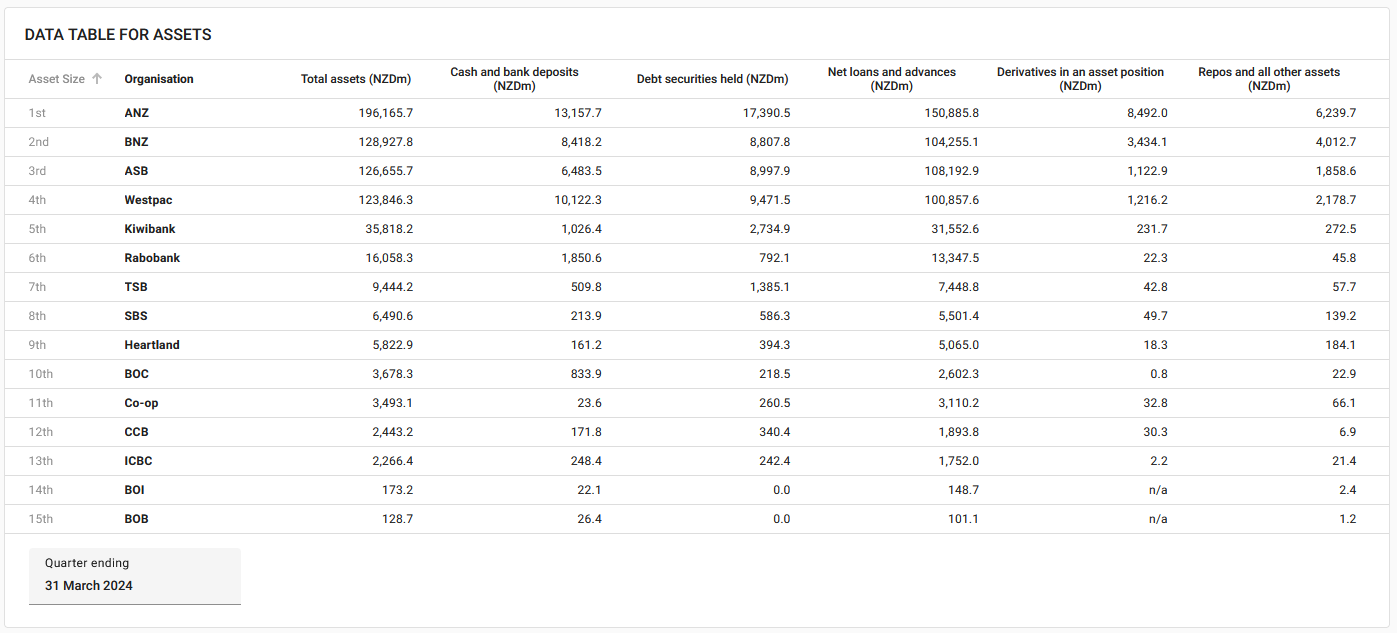This screenshot has height=633, width=1397.
Task: Click Derivatives in an asset position header
Action: [1080, 79]
